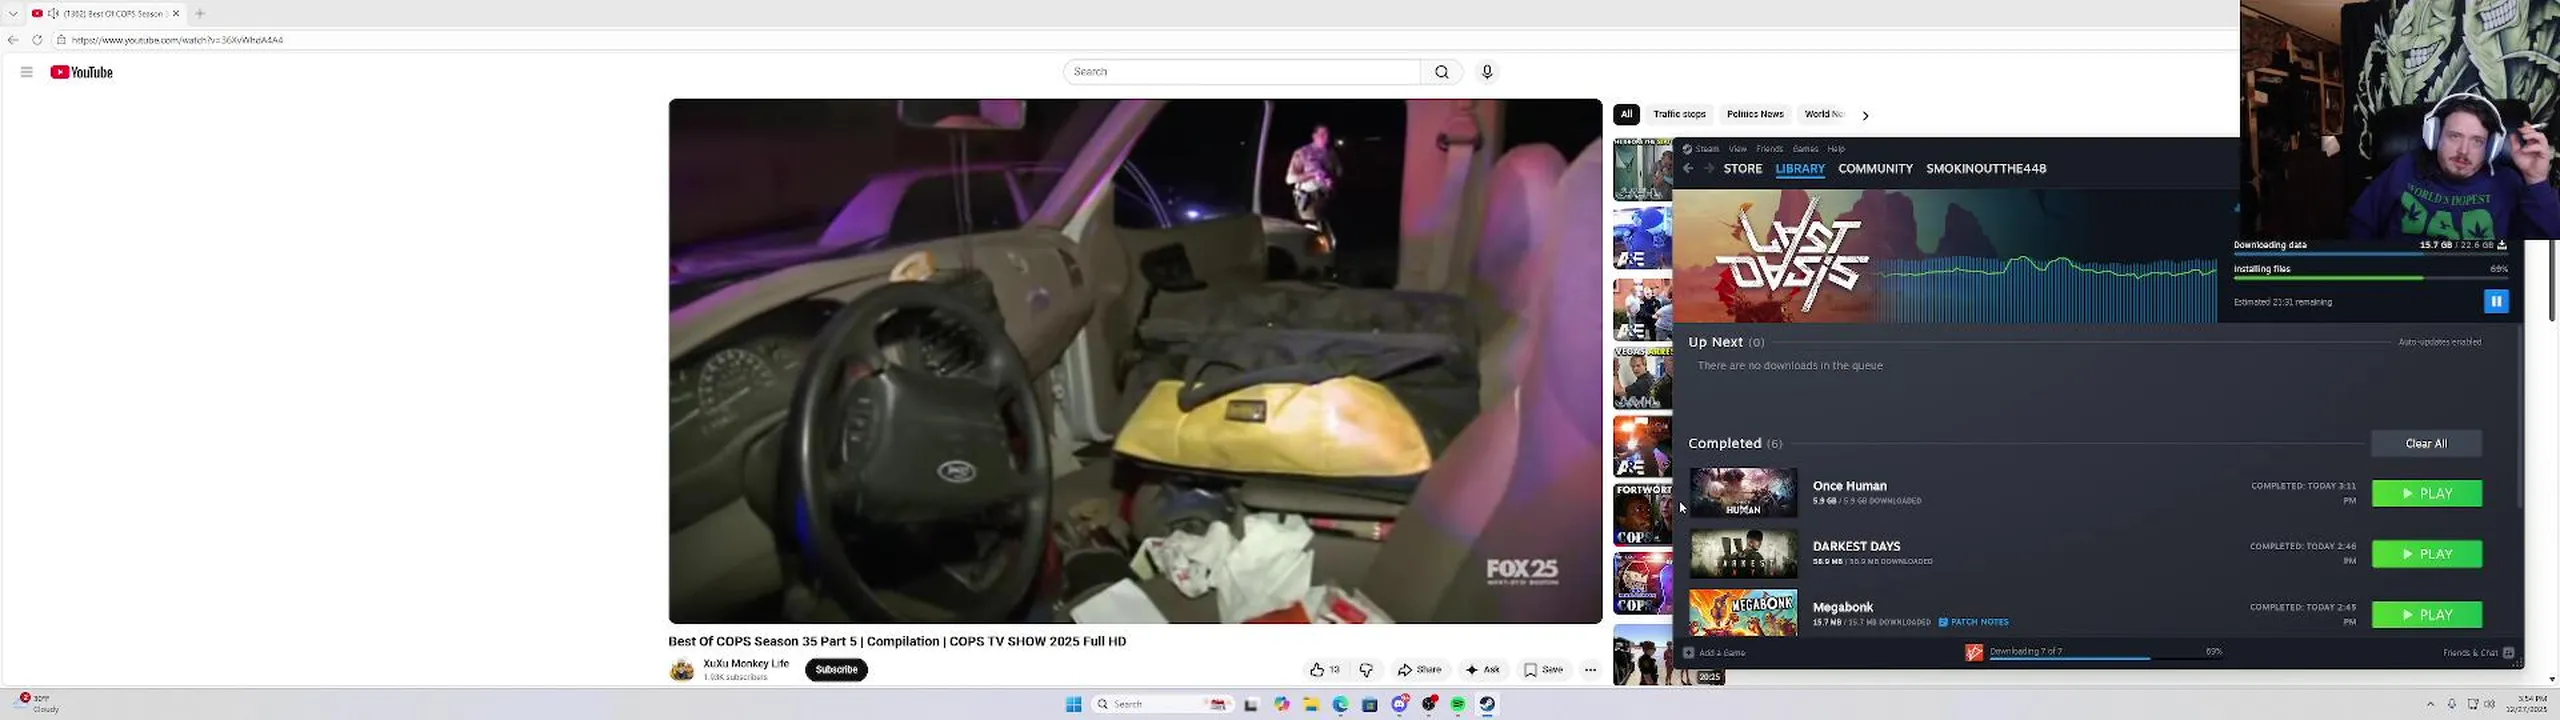
Task: Close the Best Of COPS browser tab
Action: (x=176, y=13)
